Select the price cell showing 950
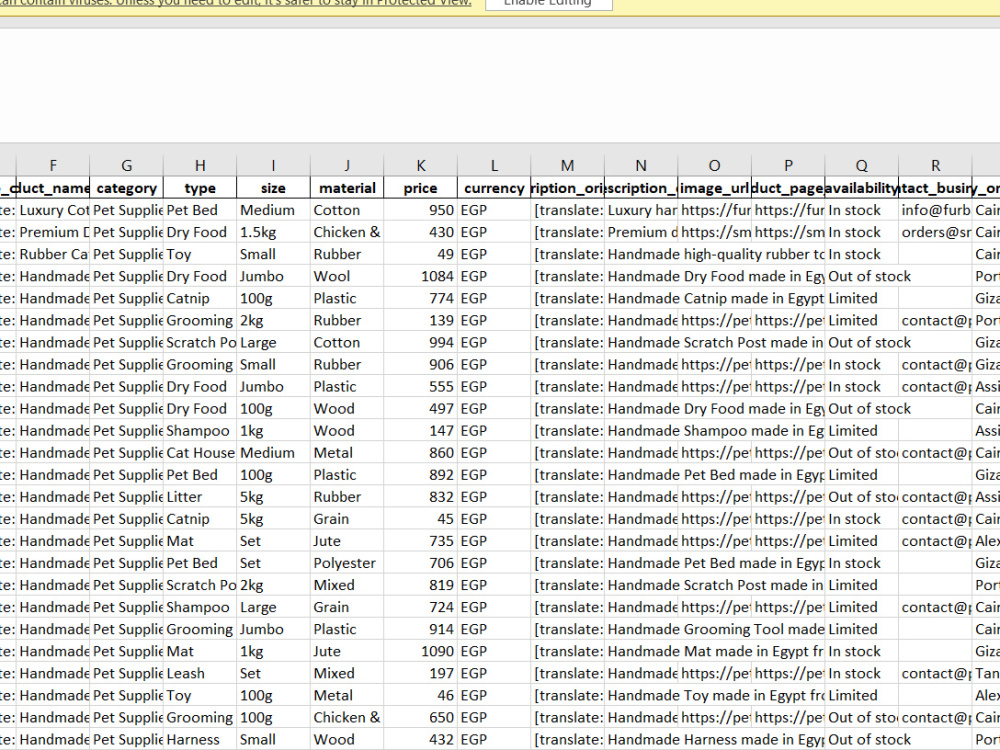Screen dimensions: 1000x750 point(420,210)
